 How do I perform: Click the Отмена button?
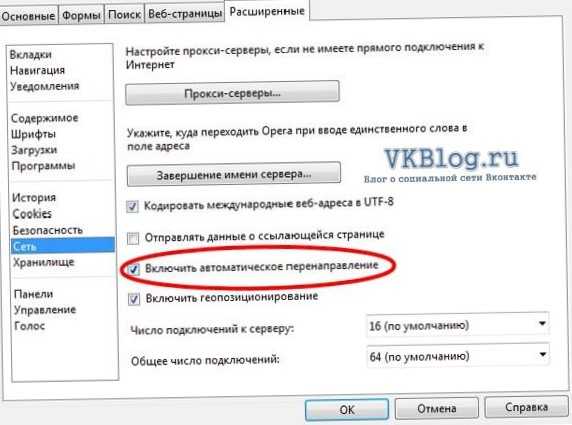(437, 408)
